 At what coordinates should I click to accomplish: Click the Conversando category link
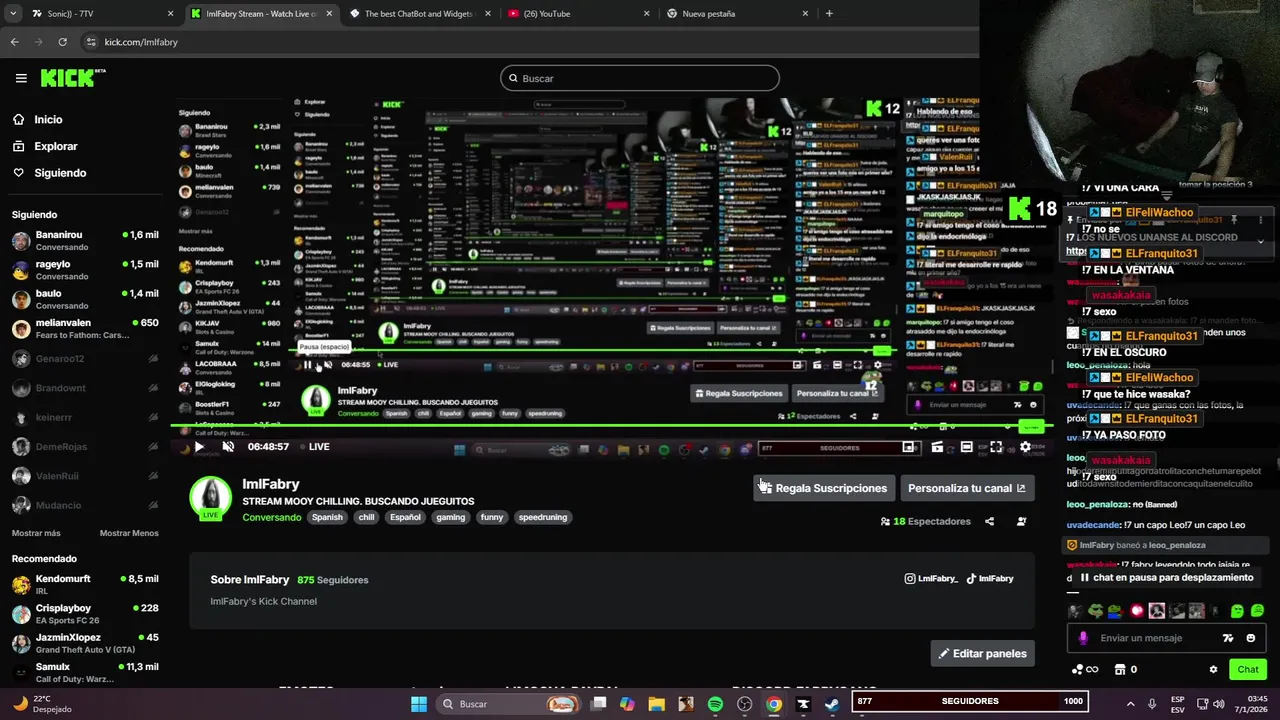point(271,517)
